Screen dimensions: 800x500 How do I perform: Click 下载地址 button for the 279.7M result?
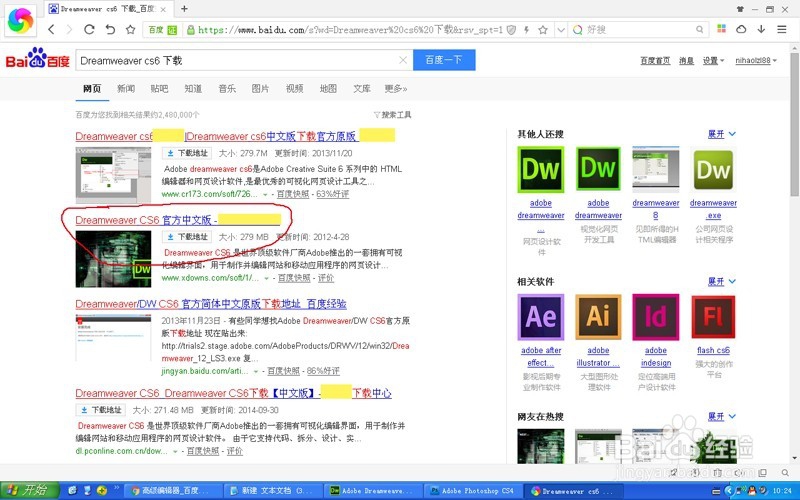[187, 153]
